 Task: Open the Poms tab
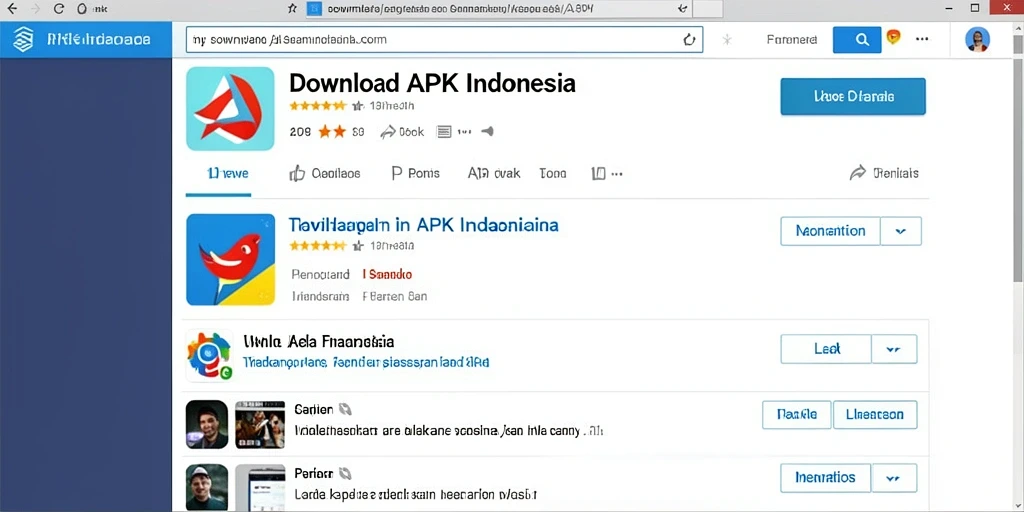[x=415, y=173]
